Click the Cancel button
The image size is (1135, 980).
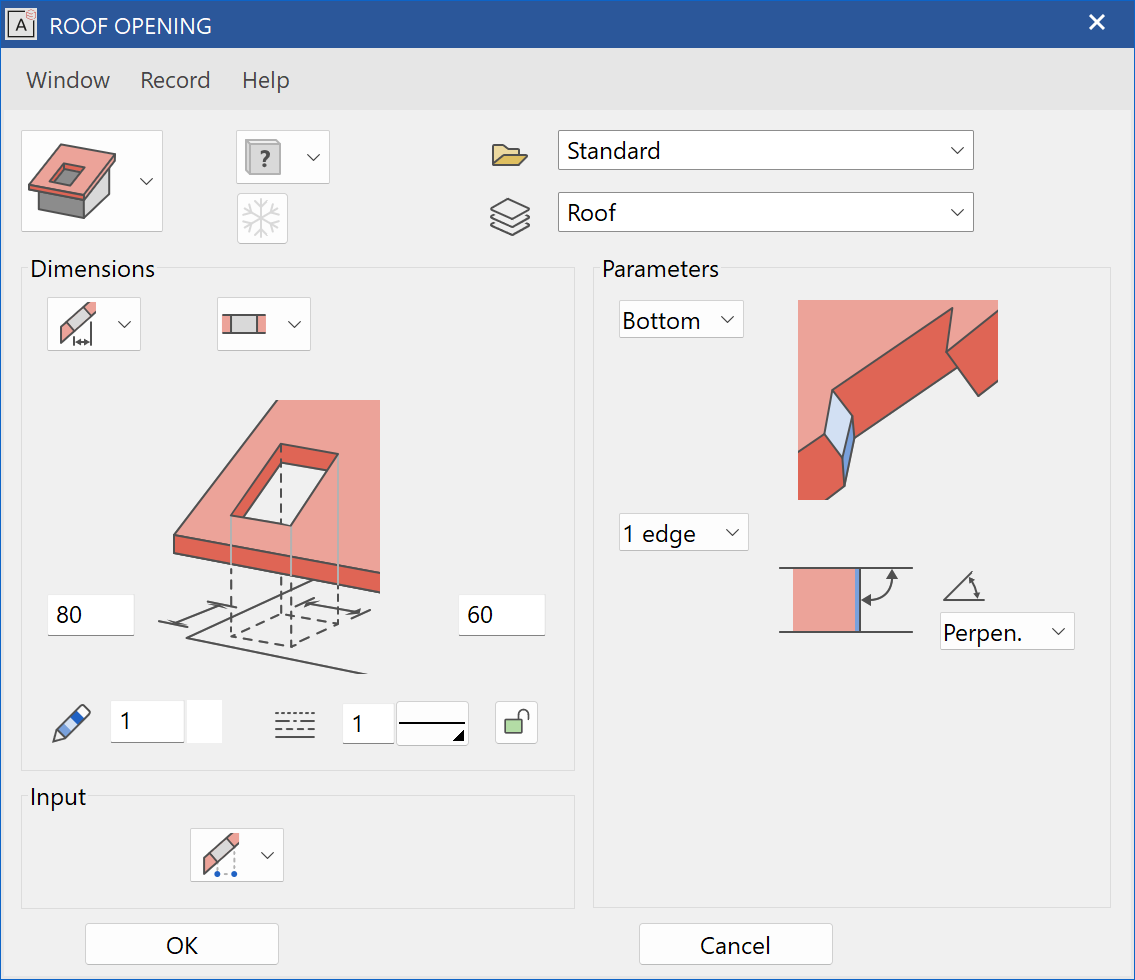pyautogui.click(x=735, y=945)
